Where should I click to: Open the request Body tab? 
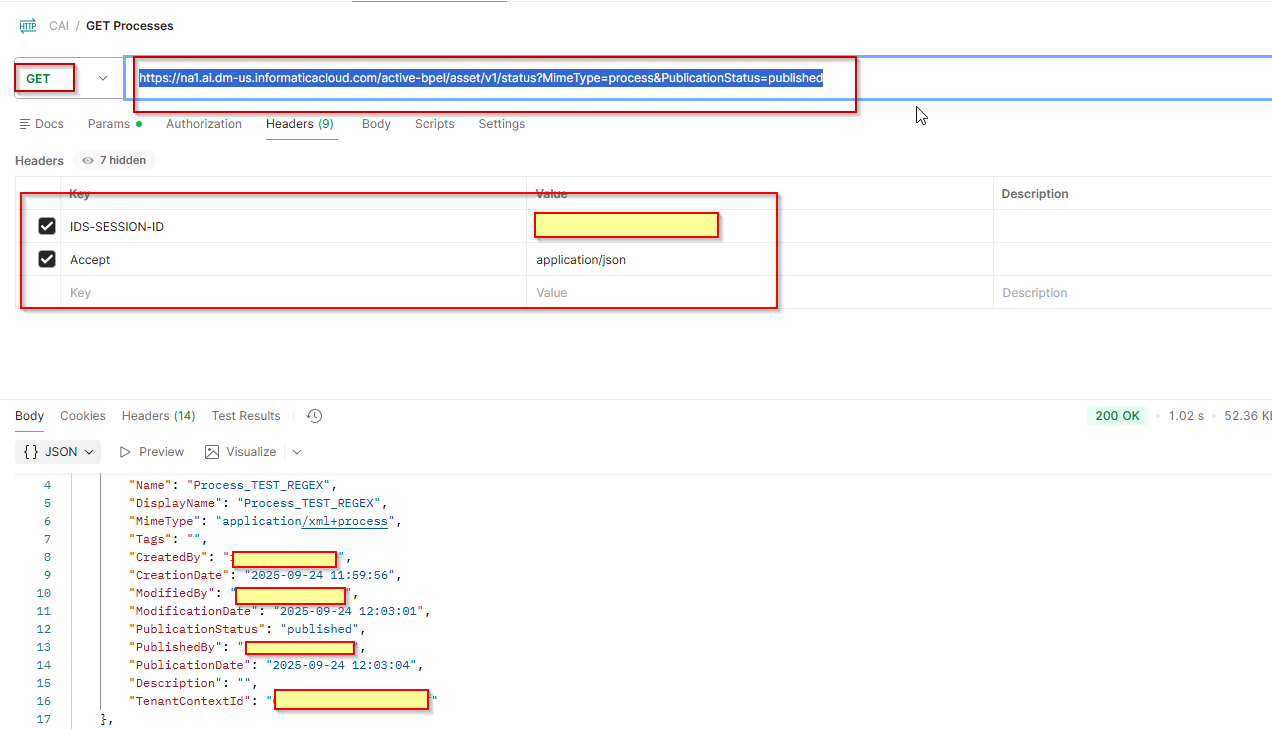[376, 124]
